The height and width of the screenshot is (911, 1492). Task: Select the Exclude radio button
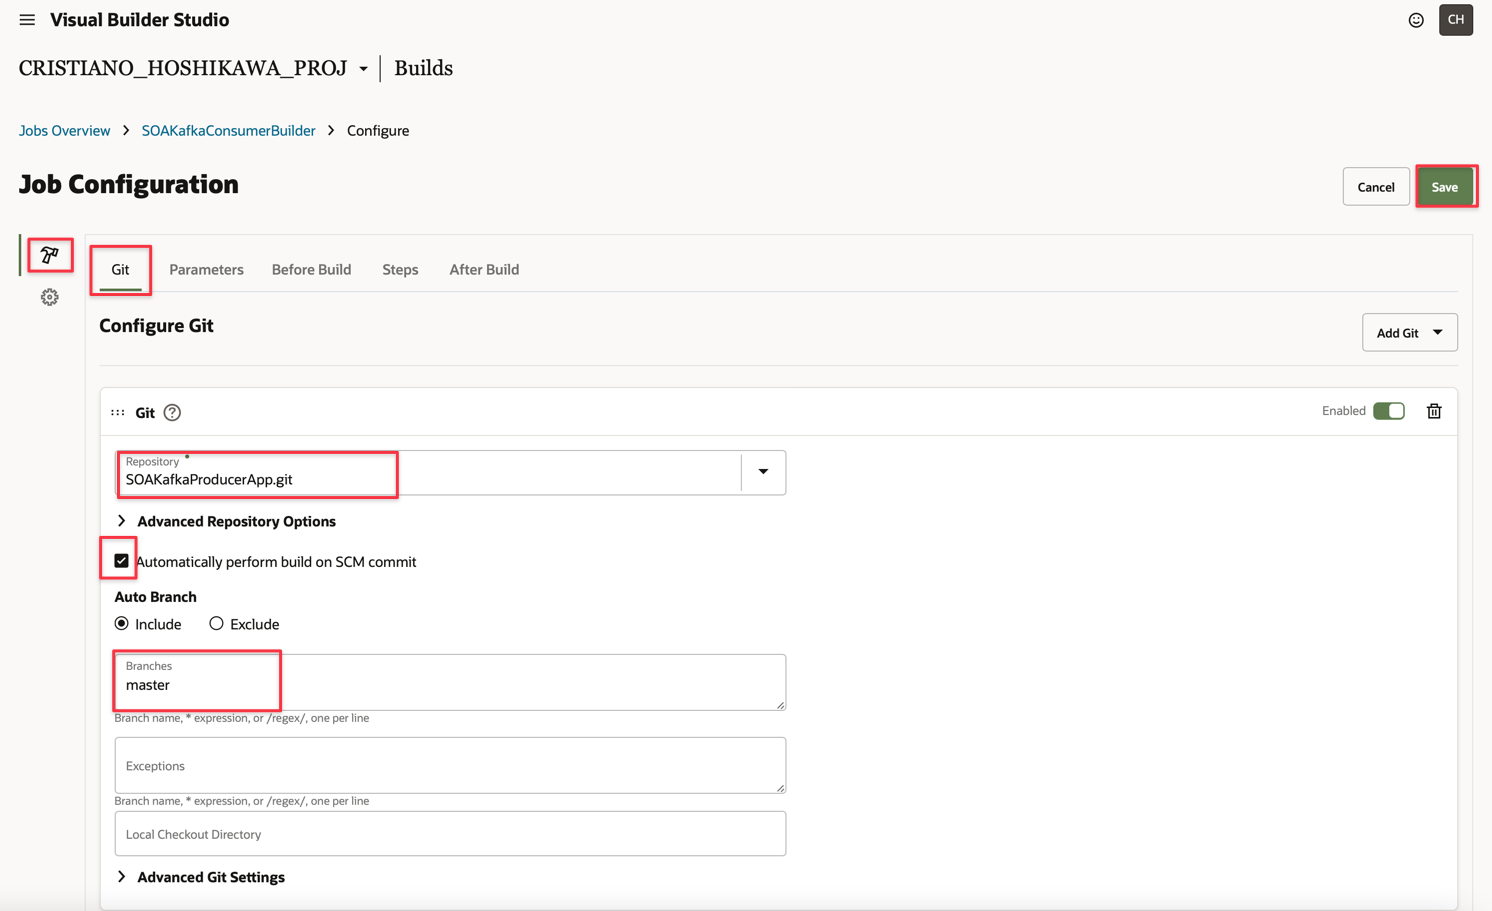[x=216, y=623]
